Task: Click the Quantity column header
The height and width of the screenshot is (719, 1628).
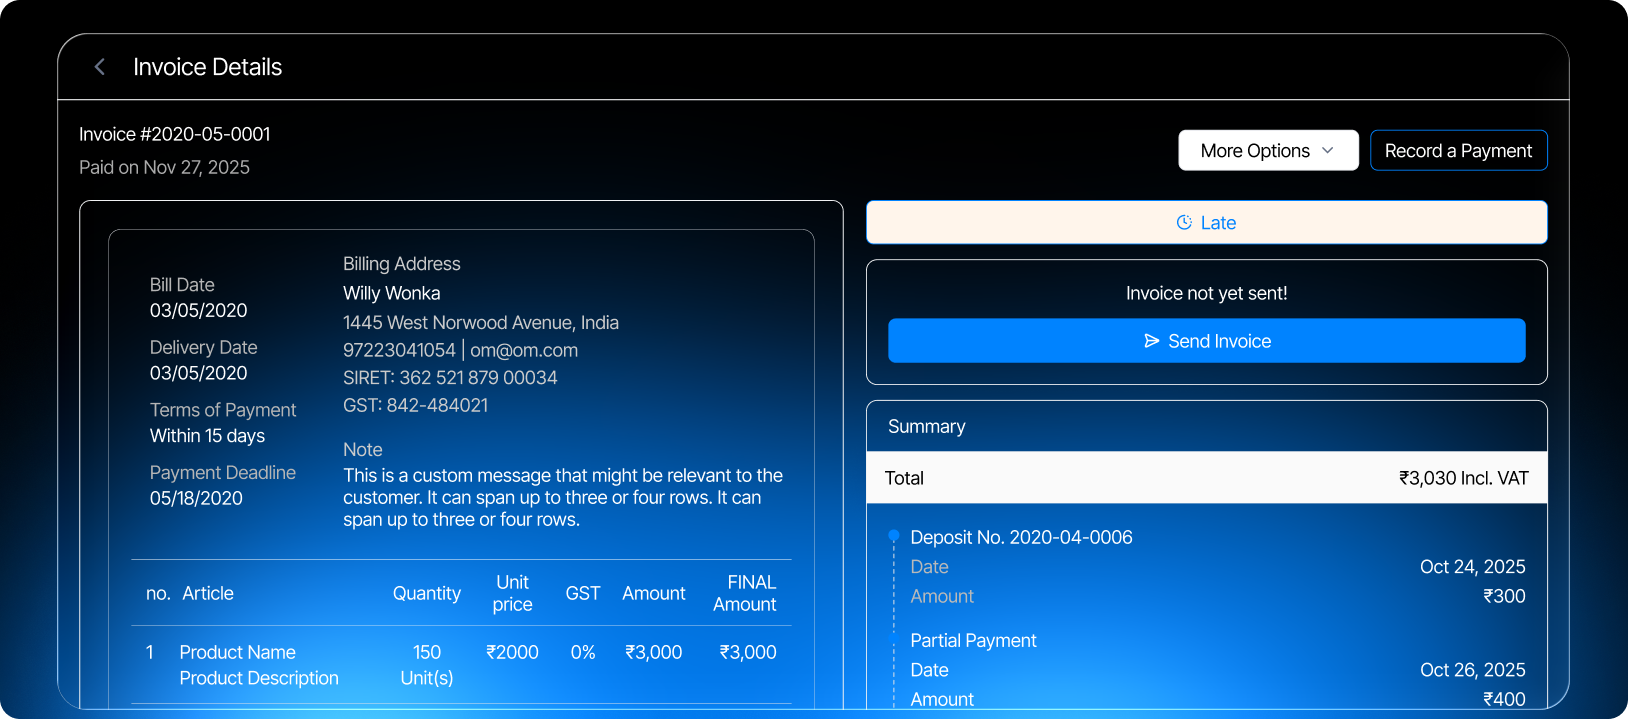Action: [426, 594]
